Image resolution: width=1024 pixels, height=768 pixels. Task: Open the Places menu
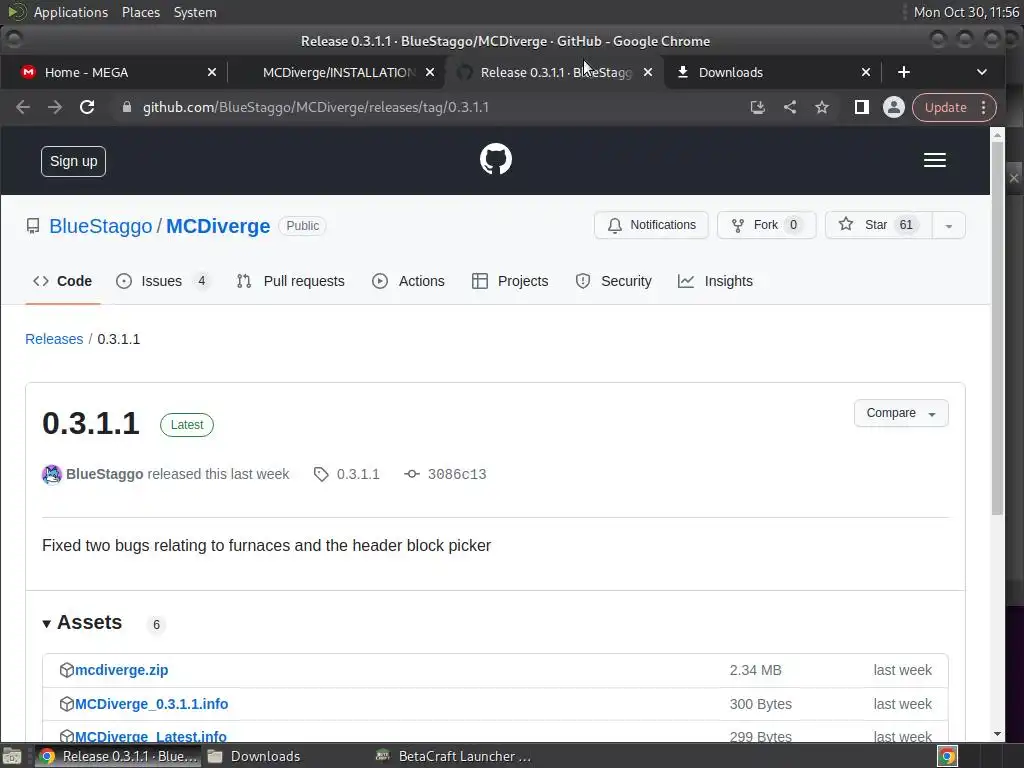[140, 12]
